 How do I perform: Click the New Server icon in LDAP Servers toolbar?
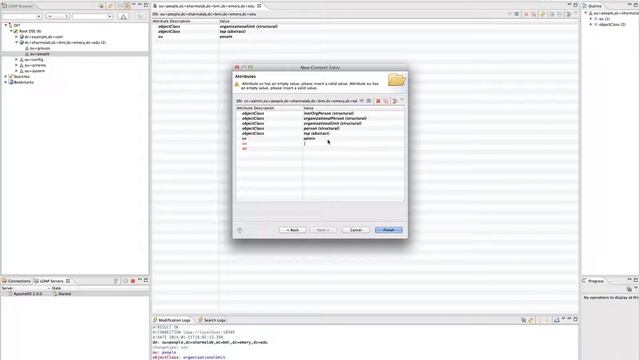tap(116, 281)
